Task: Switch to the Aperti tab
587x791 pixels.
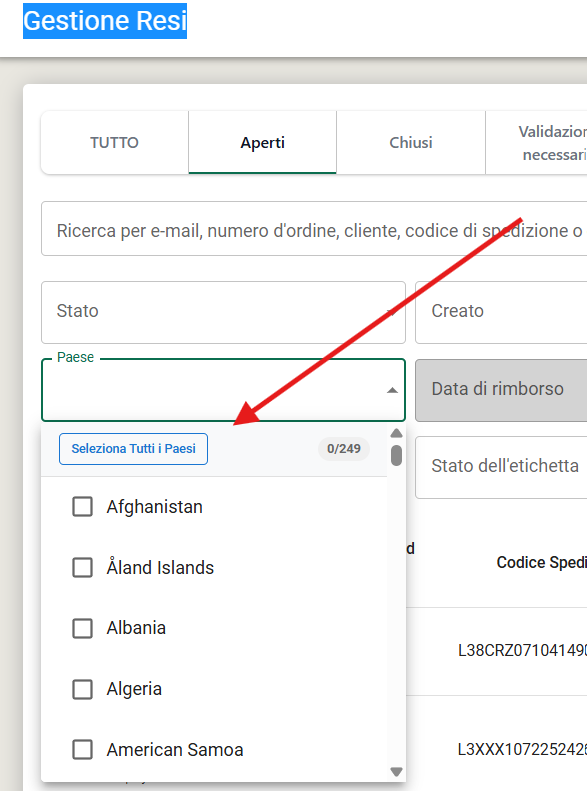Action: click(262, 143)
